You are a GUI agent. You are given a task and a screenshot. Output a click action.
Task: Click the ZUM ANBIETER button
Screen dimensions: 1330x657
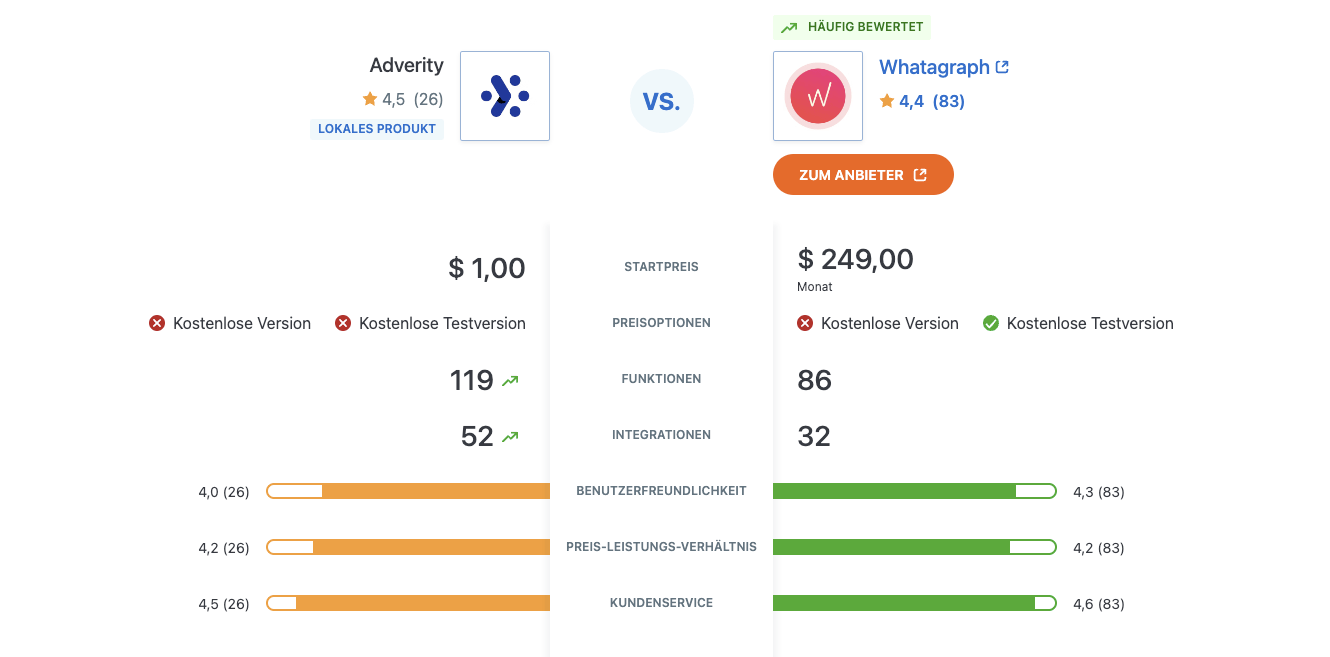point(863,175)
